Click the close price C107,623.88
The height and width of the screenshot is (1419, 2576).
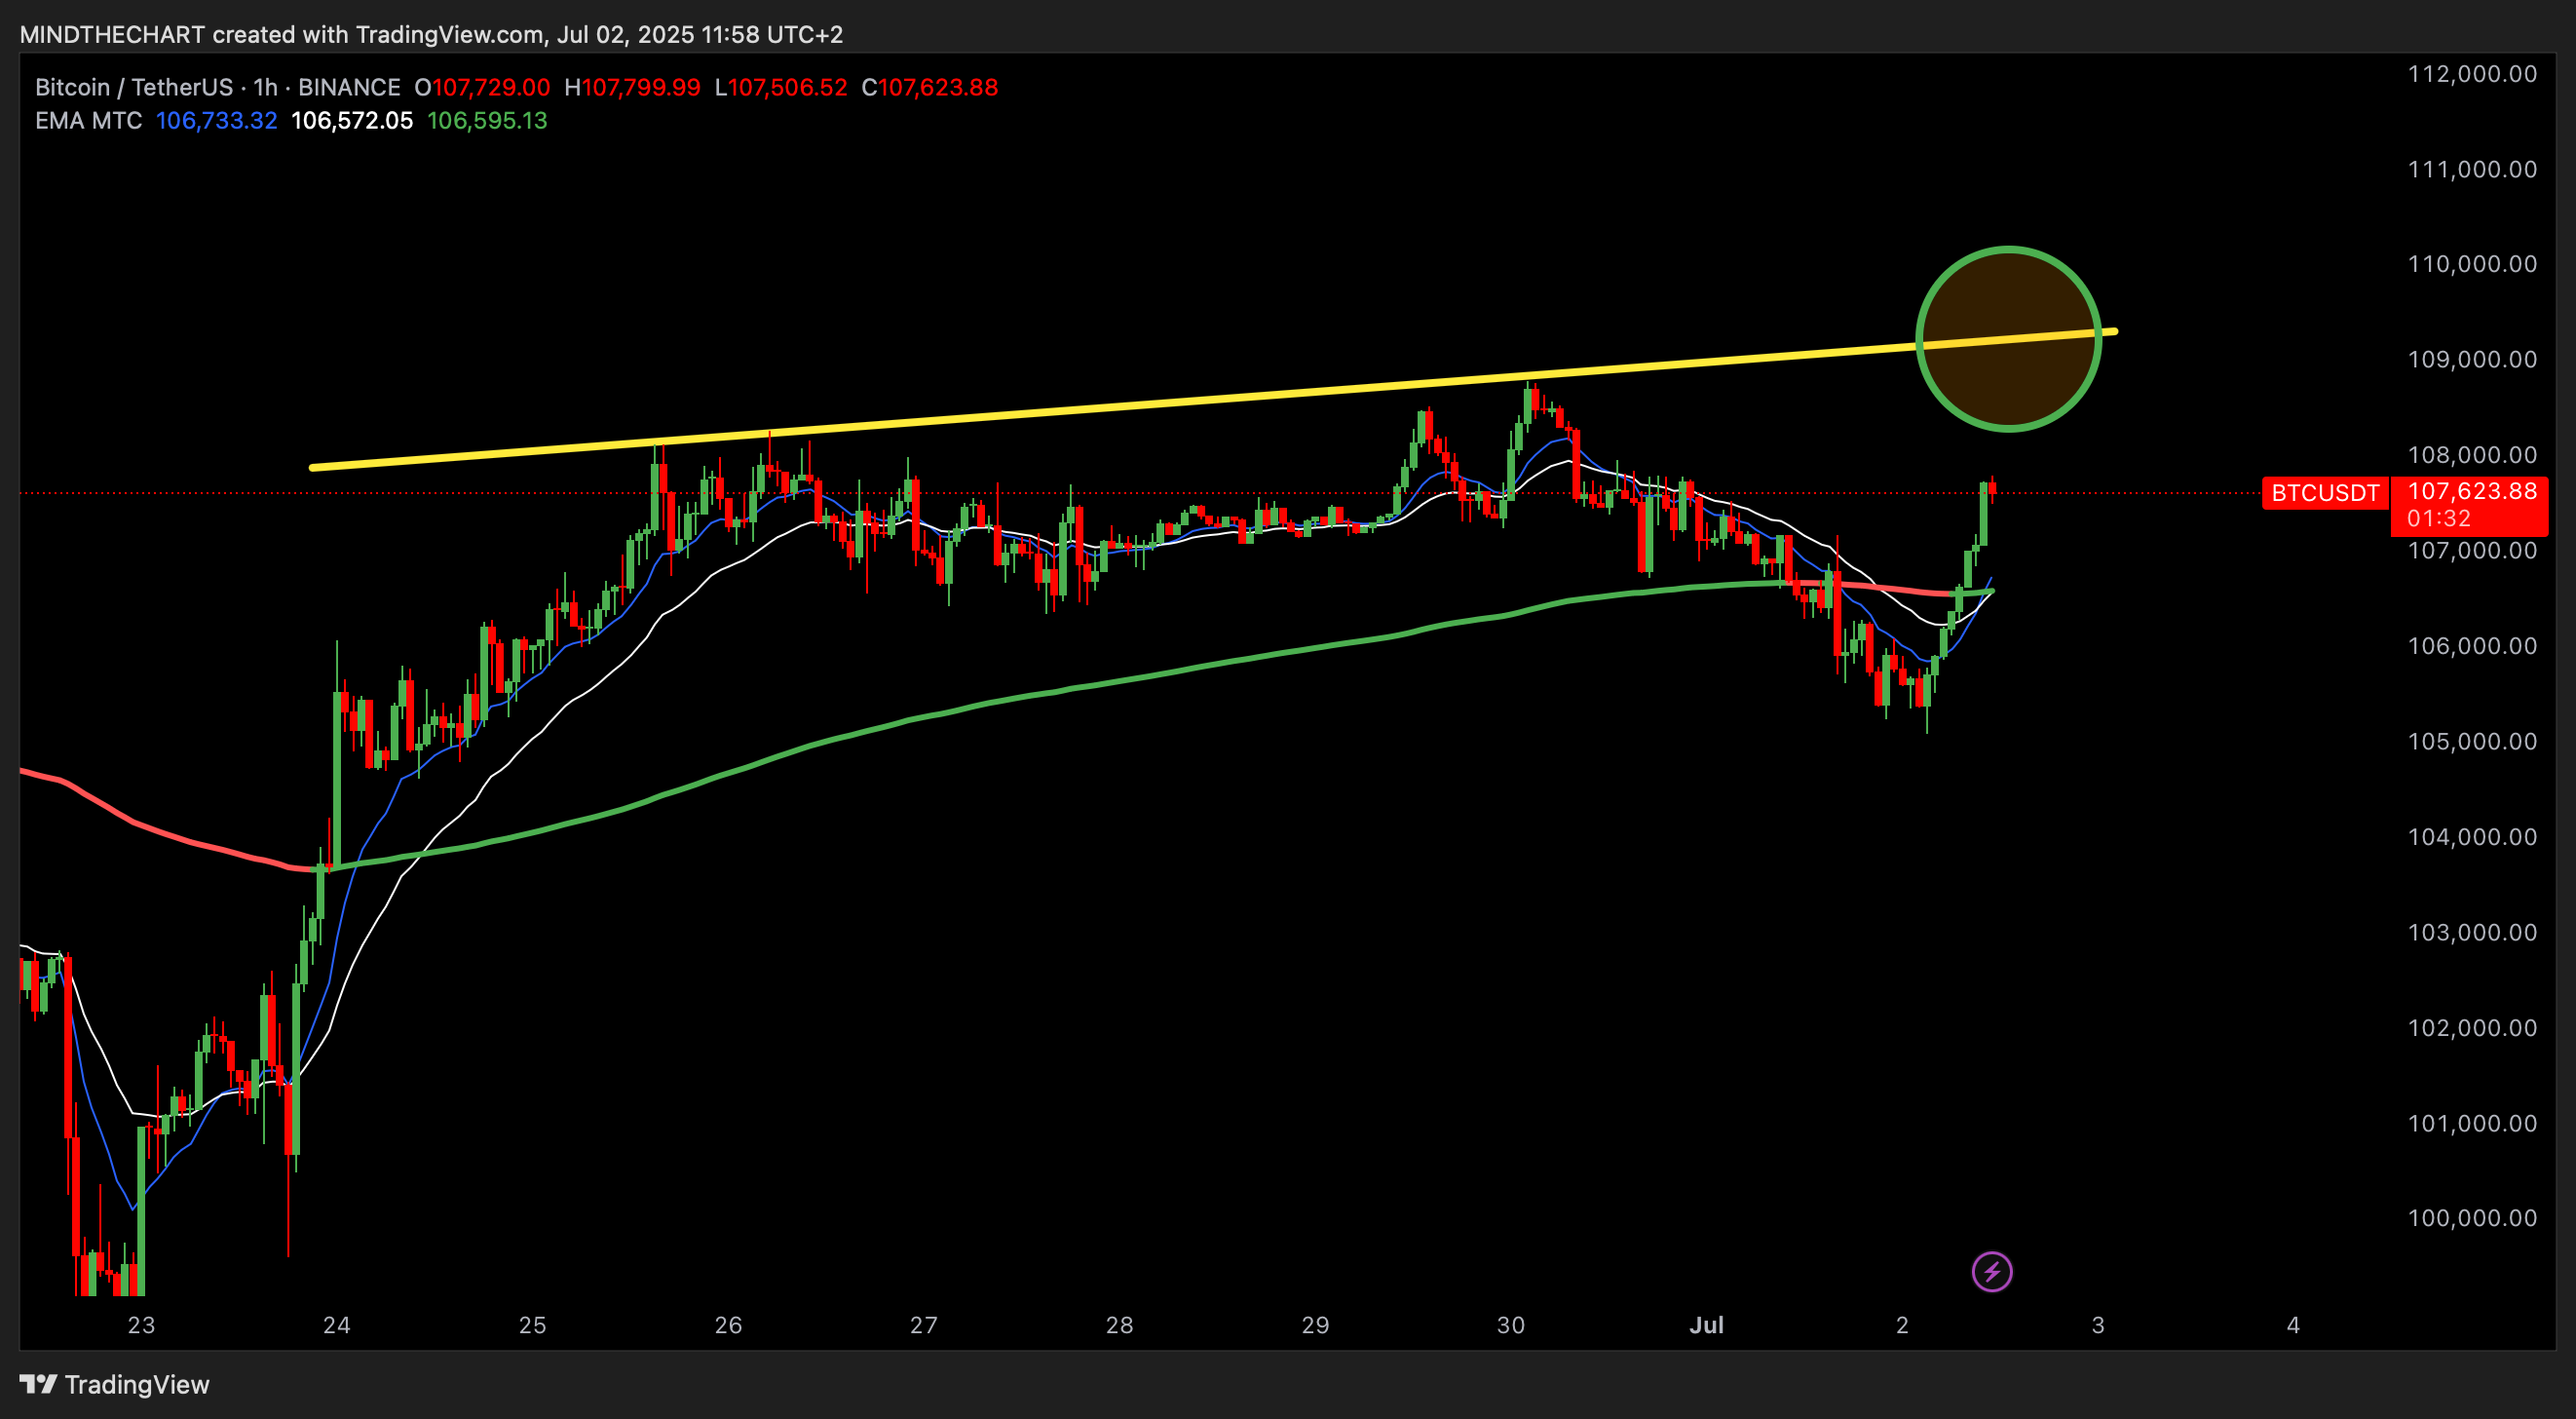930,87
